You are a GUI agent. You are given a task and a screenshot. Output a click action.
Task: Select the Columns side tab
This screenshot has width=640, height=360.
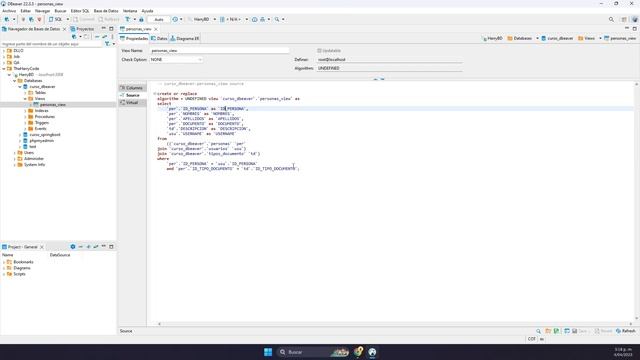point(132,88)
